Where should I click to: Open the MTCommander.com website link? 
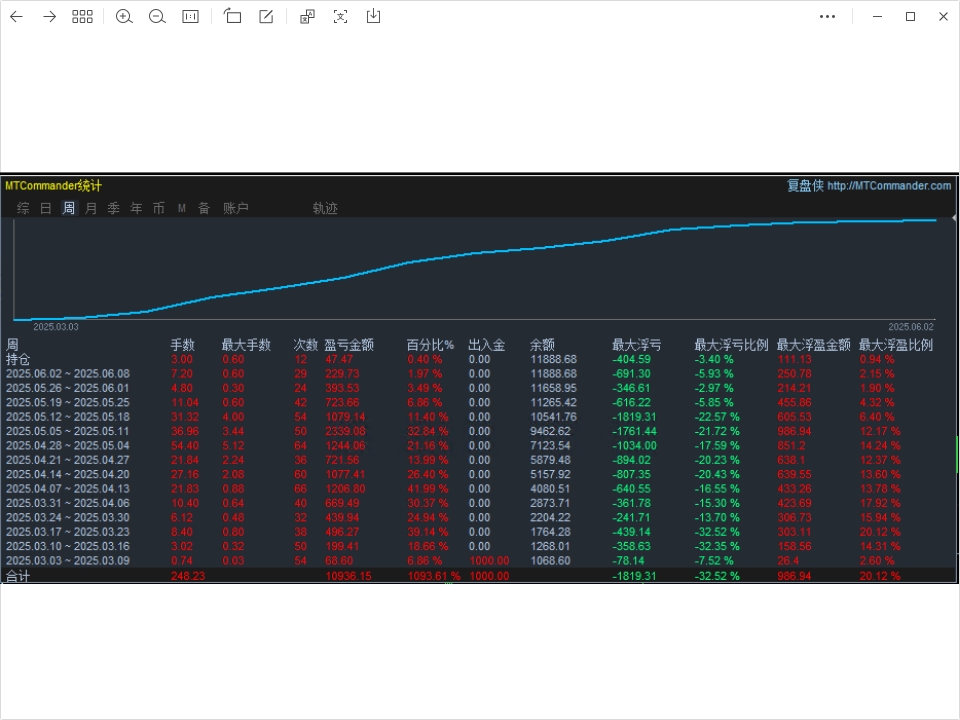click(889, 186)
